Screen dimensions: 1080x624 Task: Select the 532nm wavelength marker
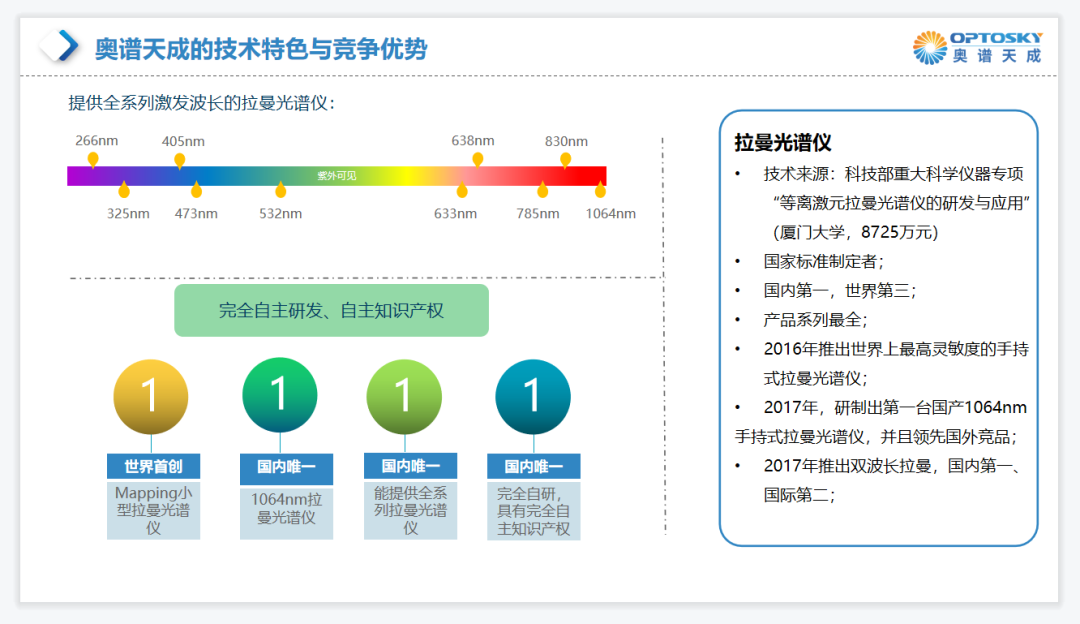coord(280,189)
